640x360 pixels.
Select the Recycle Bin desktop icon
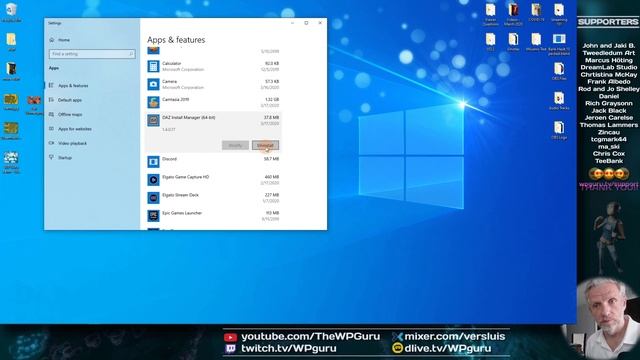[11, 12]
